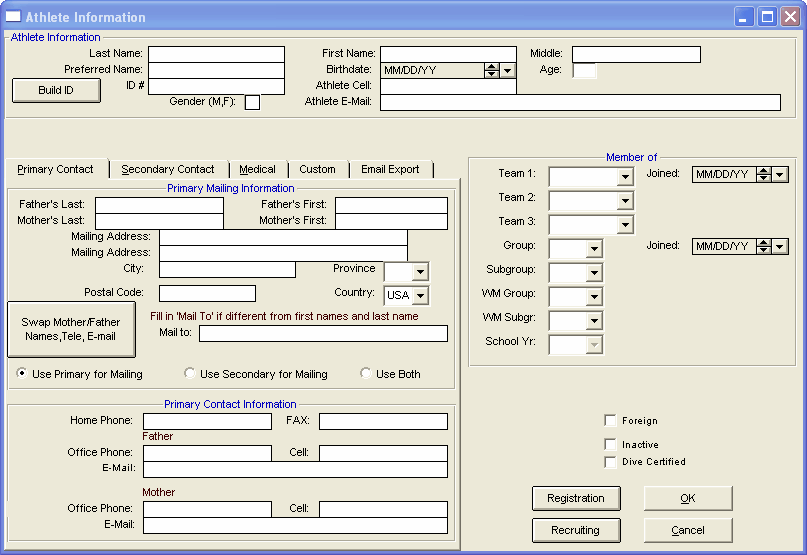
Task: Click the Birthdate spinner arrows
Action: [491, 70]
